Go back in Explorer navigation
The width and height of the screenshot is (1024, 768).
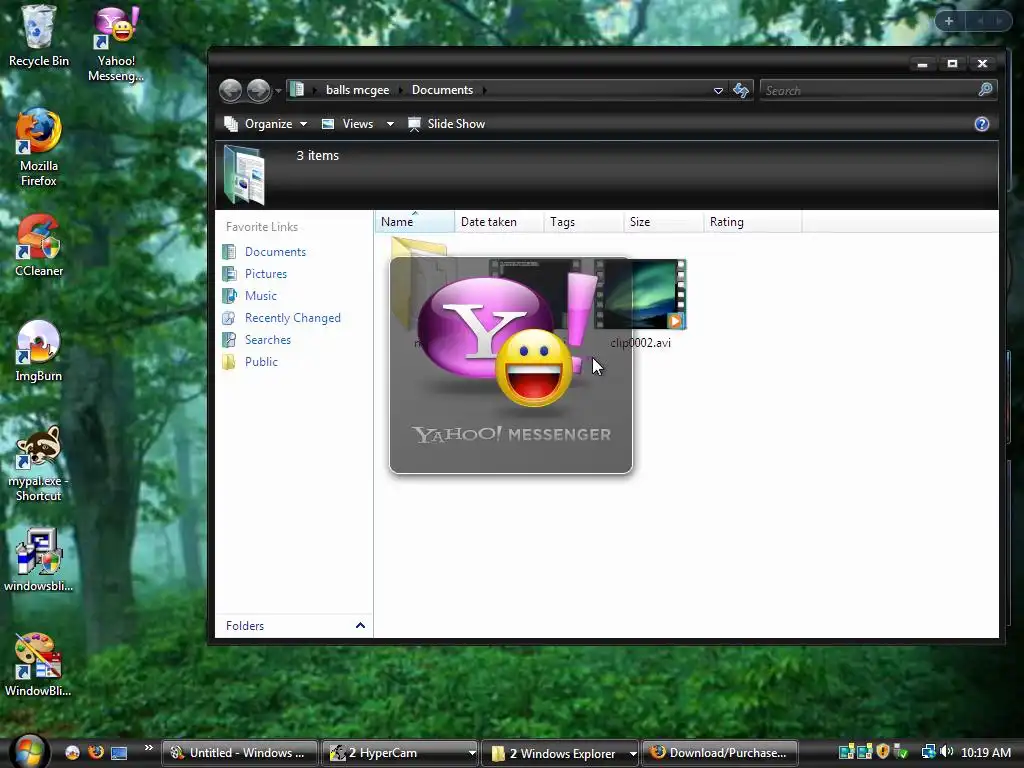(x=231, y=90)
